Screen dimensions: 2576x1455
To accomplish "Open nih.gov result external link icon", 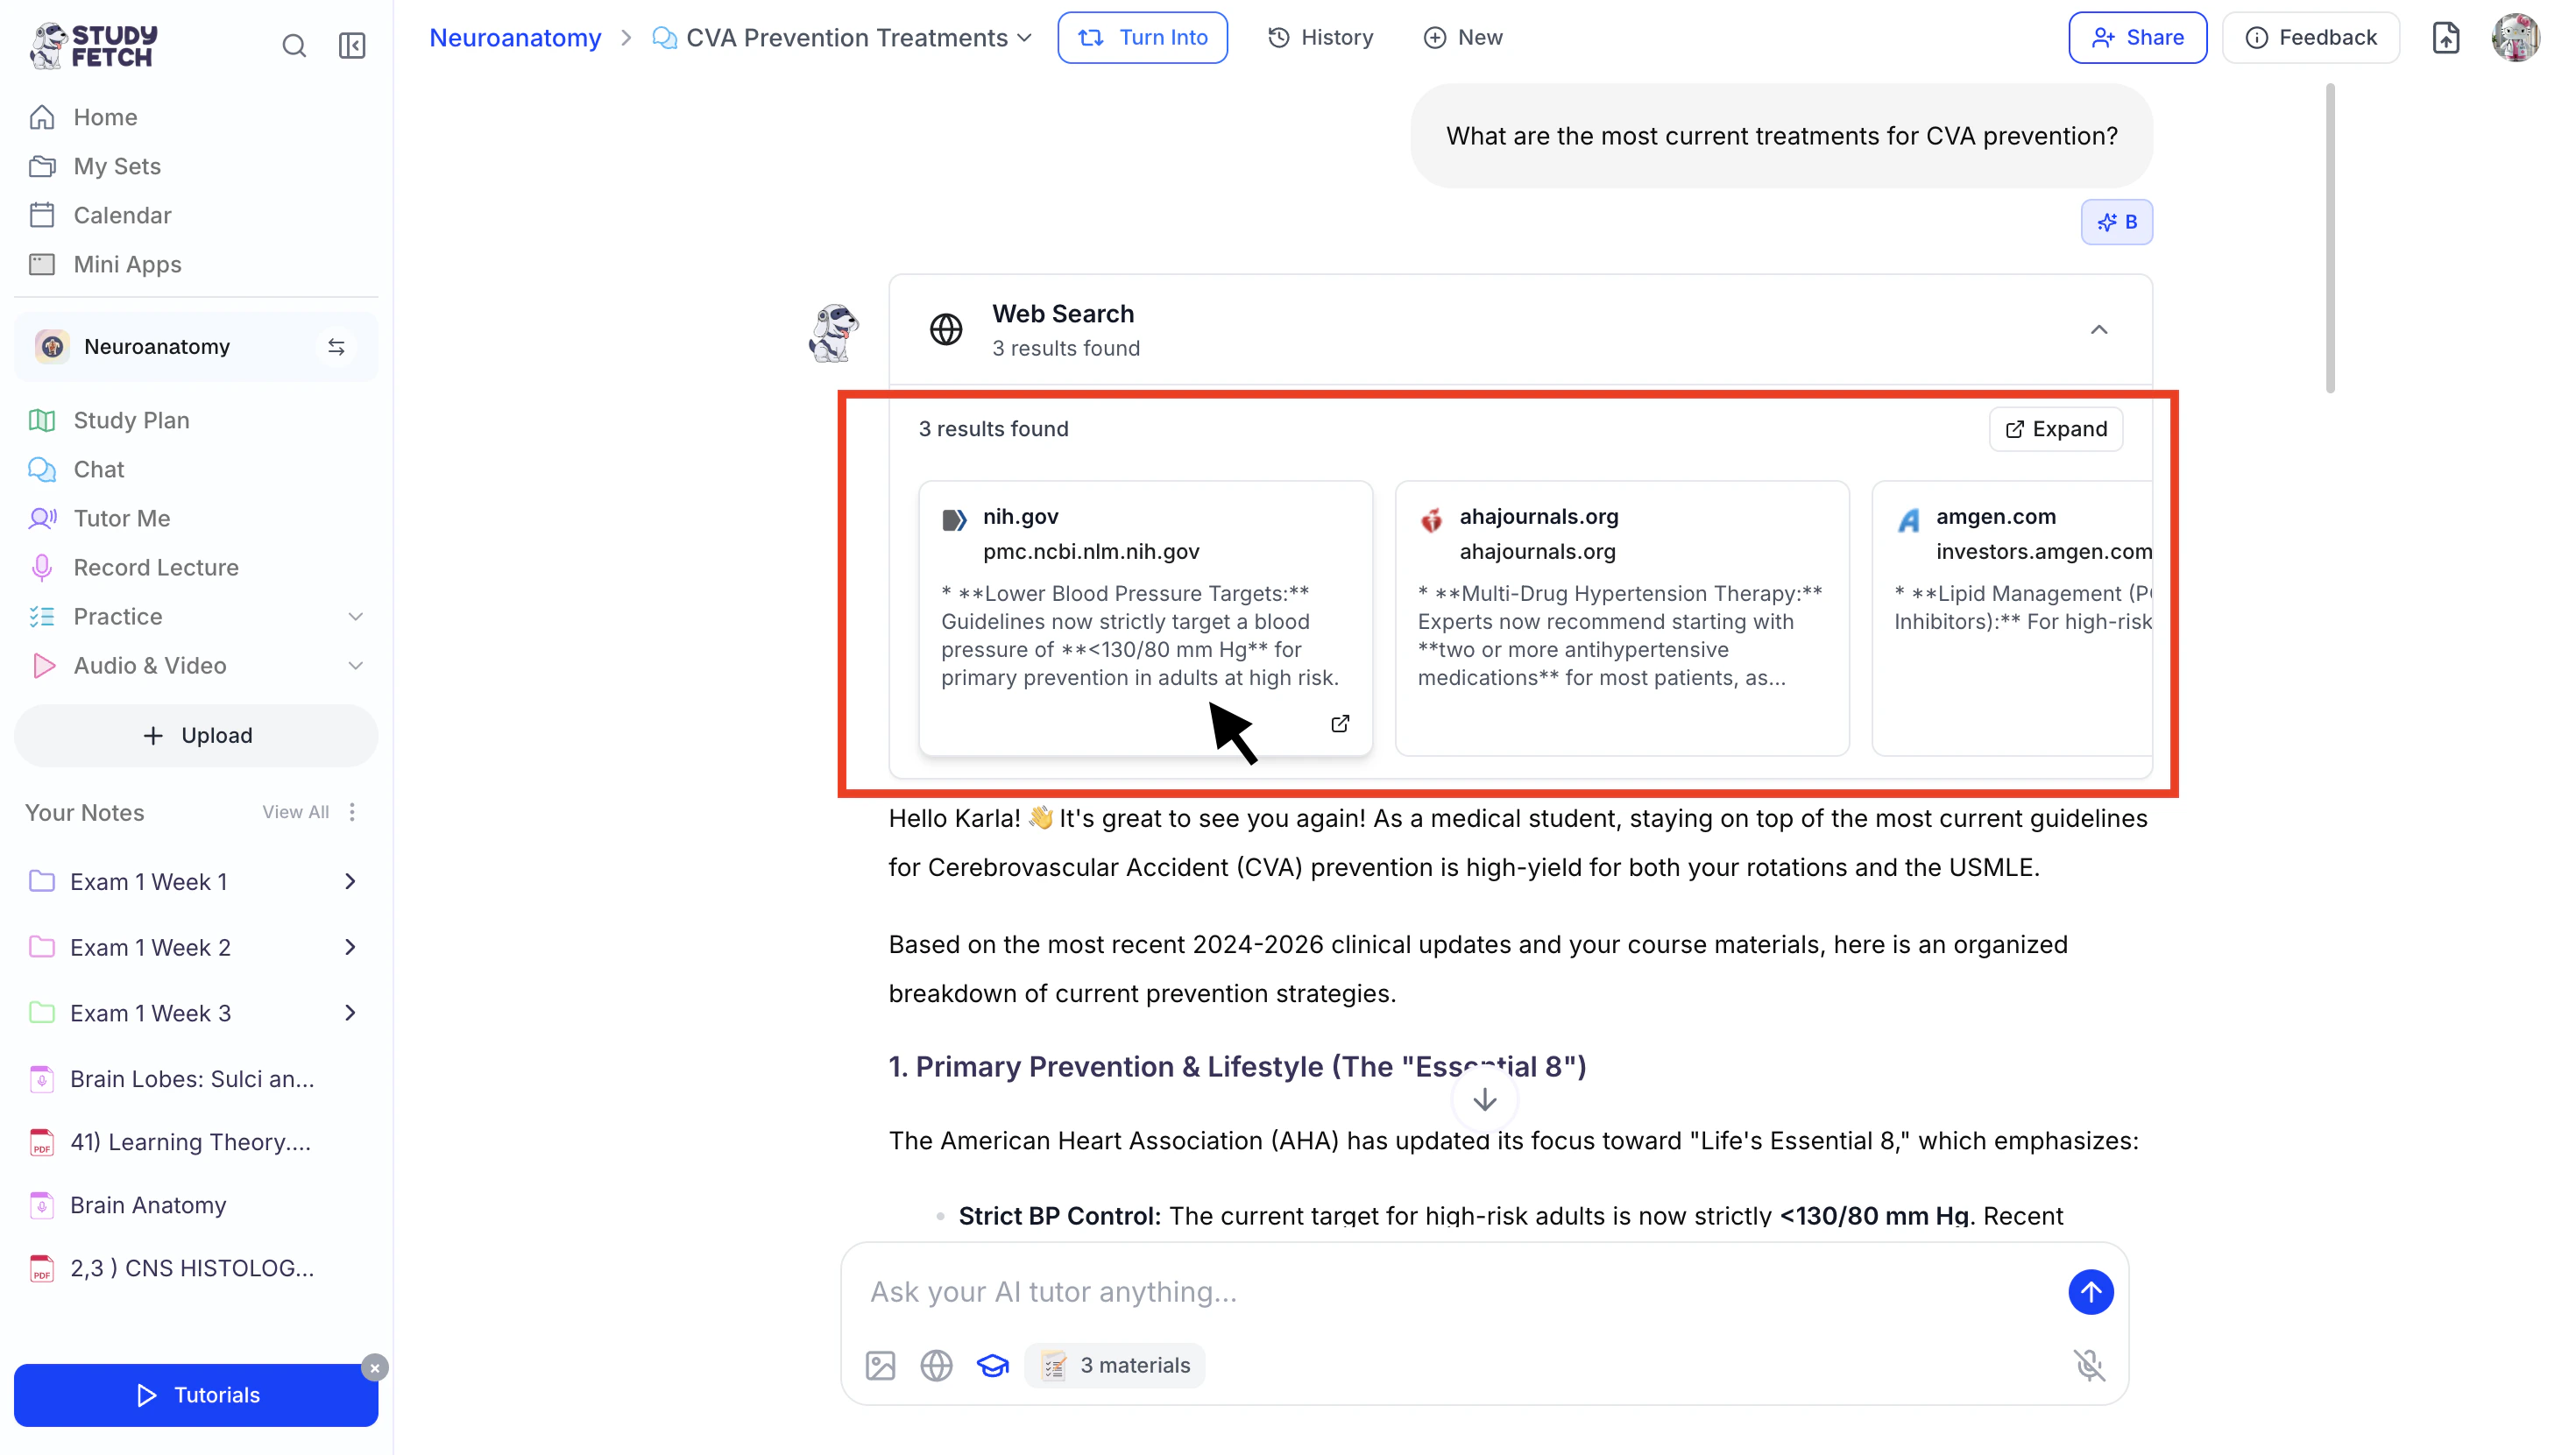I will click(1340, 723).
